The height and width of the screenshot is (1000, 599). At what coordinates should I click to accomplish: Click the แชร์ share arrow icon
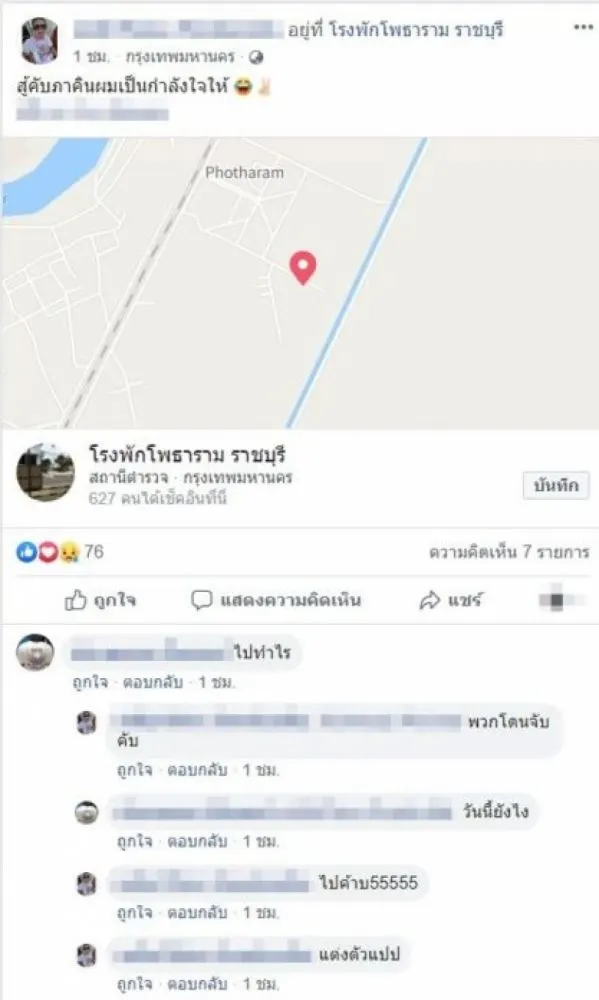click(x=430, y=600)
